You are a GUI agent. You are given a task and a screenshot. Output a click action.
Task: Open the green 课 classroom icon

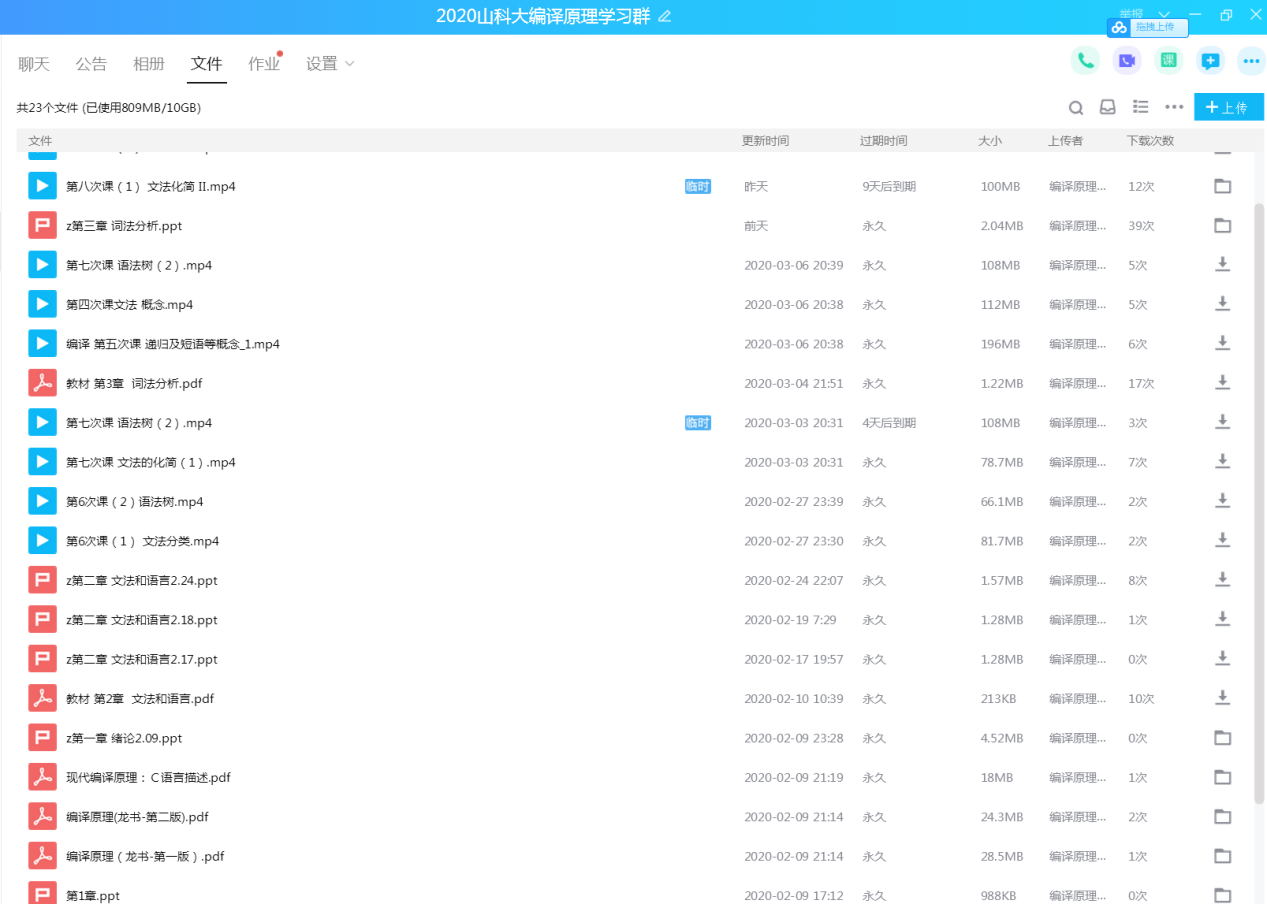point(1168,61)
